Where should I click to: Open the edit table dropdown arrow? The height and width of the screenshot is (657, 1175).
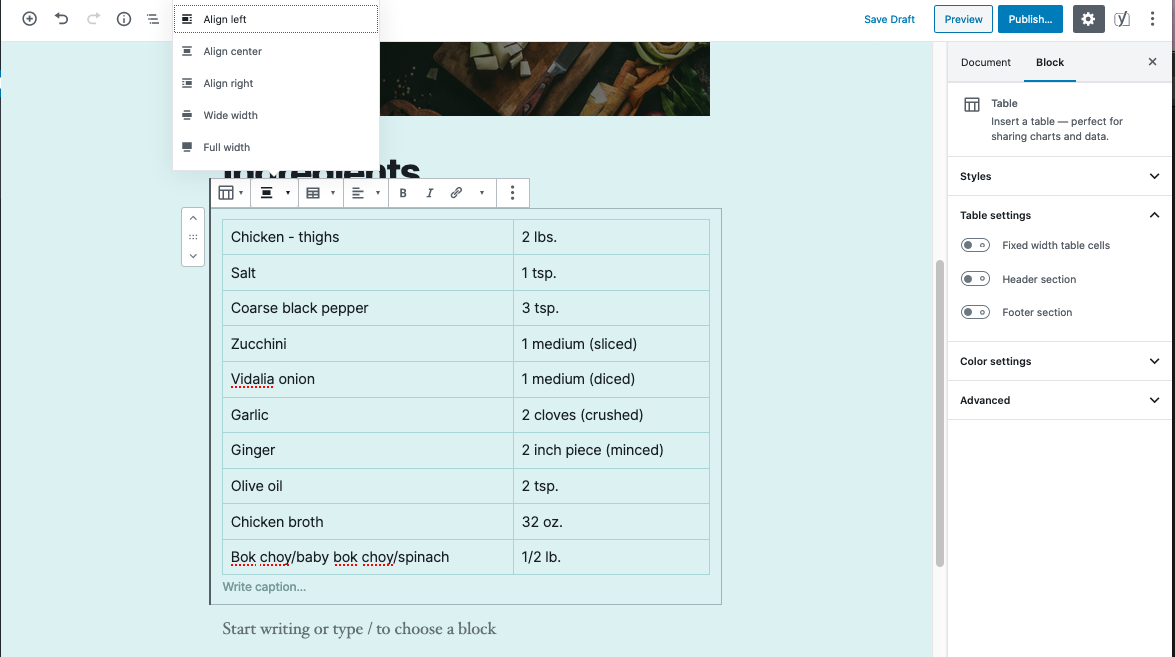(333, 193)
